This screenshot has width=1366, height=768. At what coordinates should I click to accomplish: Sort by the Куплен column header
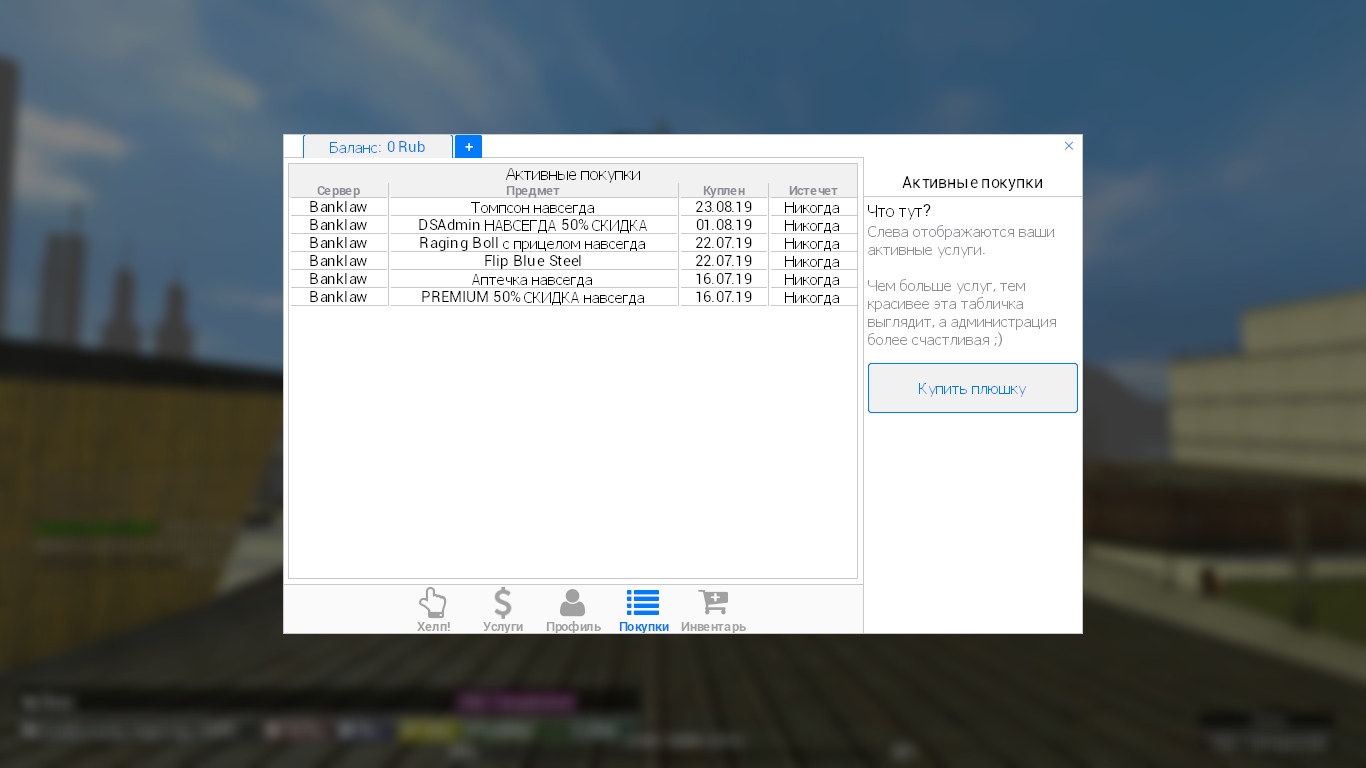pos(723,190)
